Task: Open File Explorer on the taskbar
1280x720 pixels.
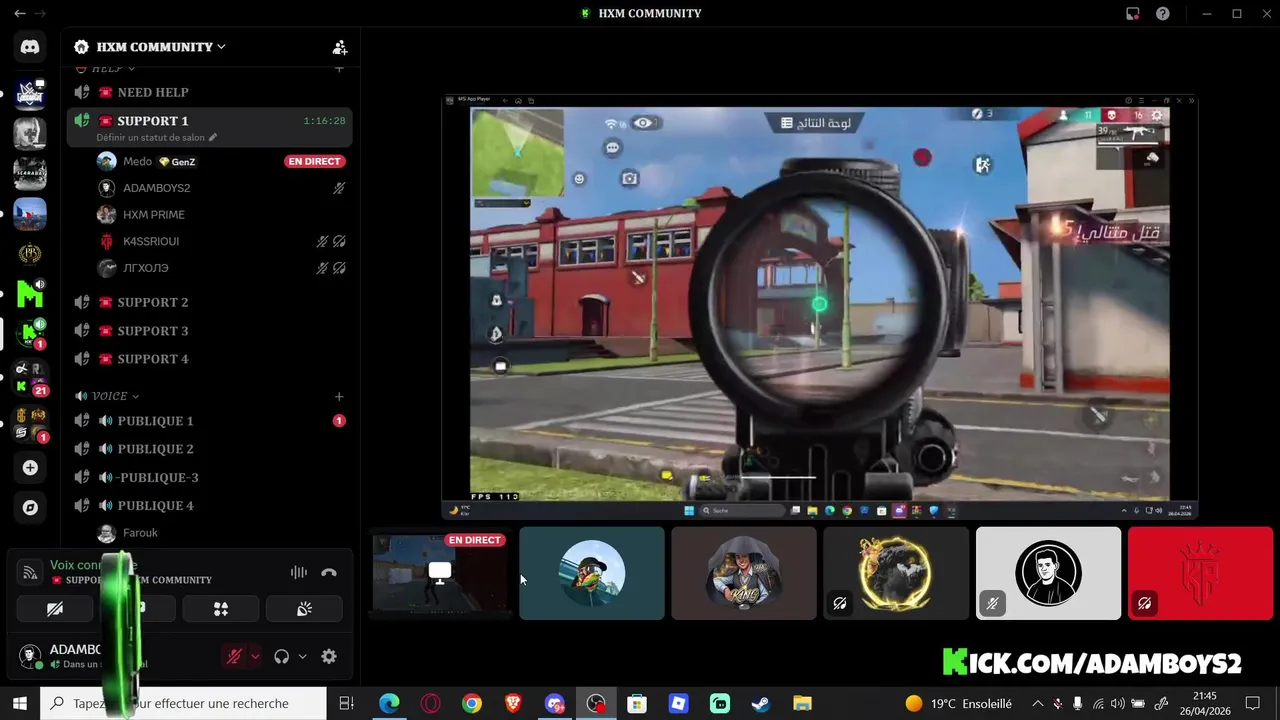Action: point(803,703)
